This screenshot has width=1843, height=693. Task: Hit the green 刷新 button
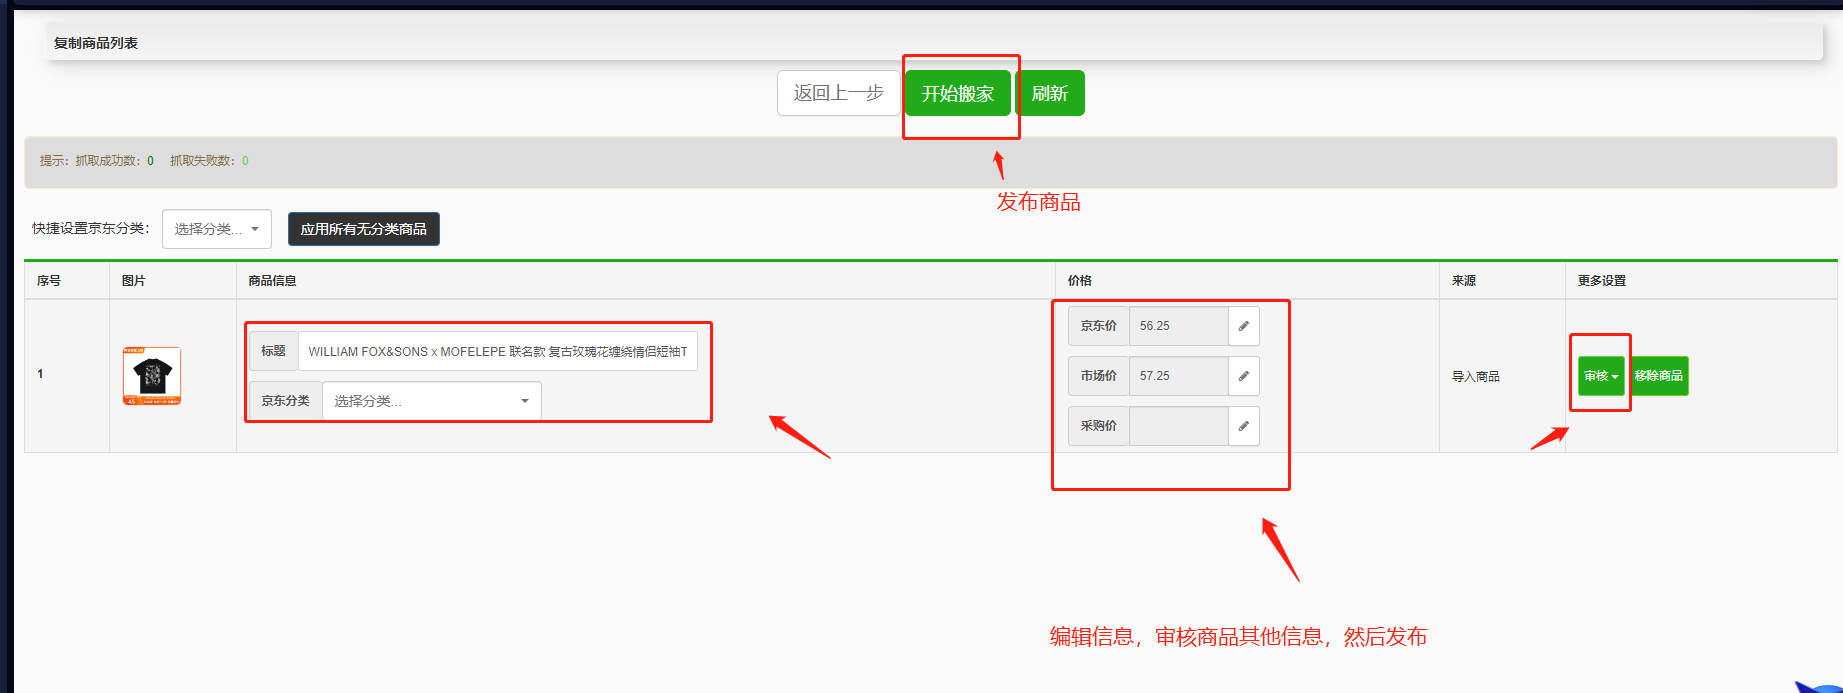tap(1050, 93)
